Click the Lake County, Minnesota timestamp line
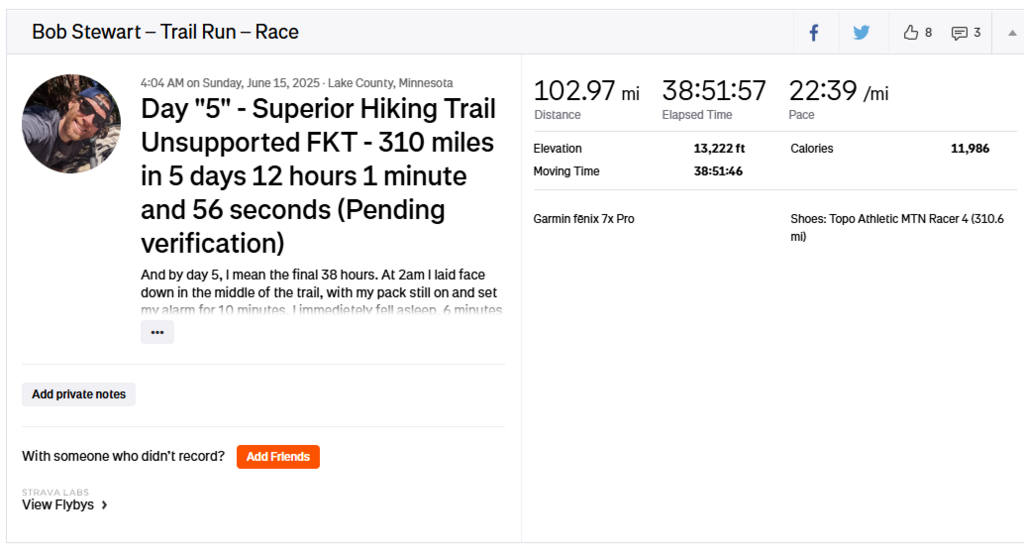1024x556 pixels. 297,83
